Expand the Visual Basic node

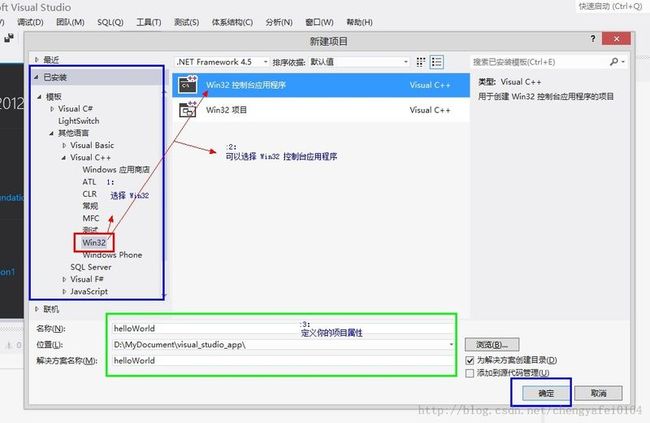(64, 145)
